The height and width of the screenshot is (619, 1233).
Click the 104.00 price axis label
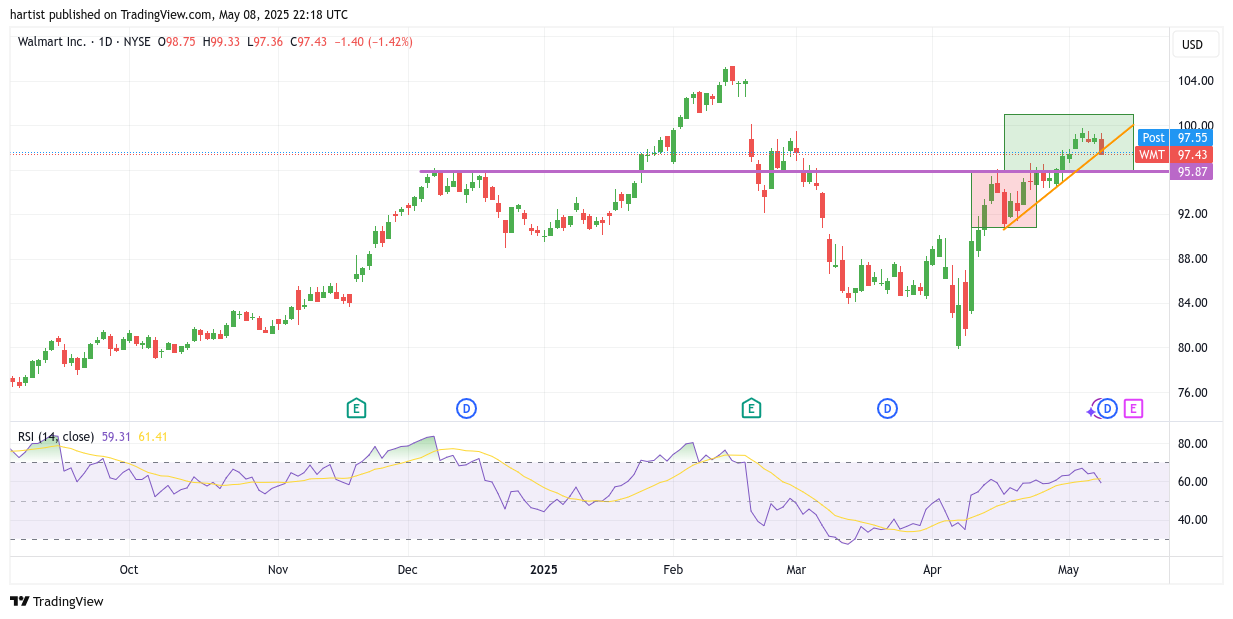(1196, 81)
